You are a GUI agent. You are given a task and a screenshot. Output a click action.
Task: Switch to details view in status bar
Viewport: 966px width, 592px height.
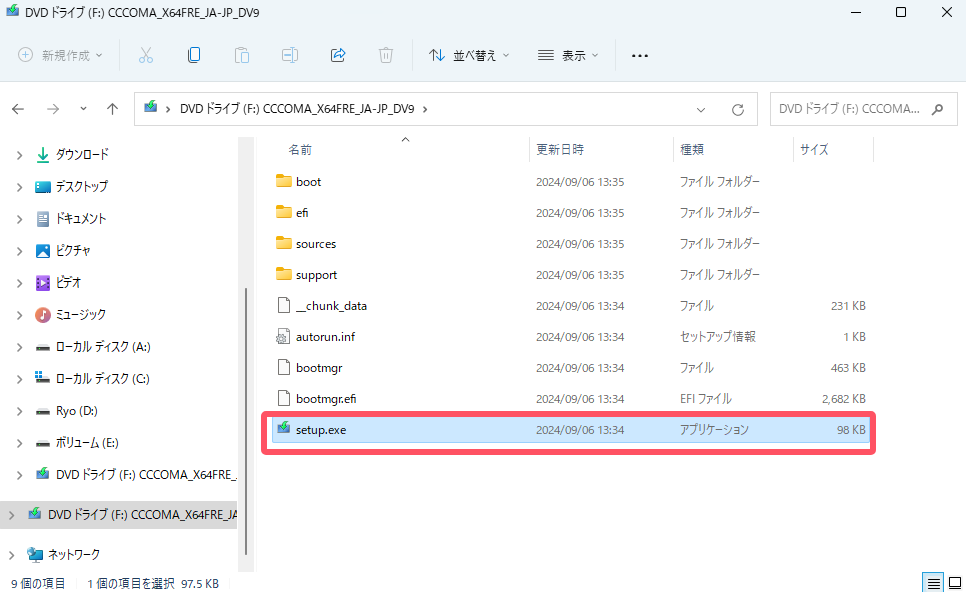coord(932,583)
